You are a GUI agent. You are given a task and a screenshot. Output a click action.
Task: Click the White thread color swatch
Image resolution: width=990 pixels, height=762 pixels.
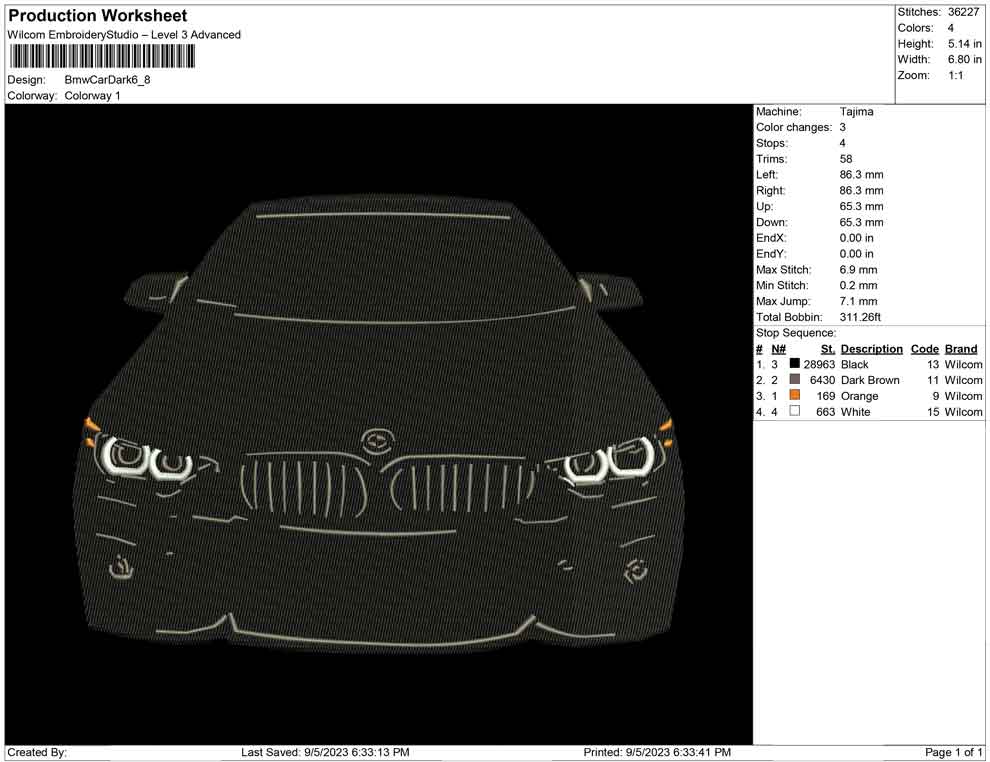[795, 412]
